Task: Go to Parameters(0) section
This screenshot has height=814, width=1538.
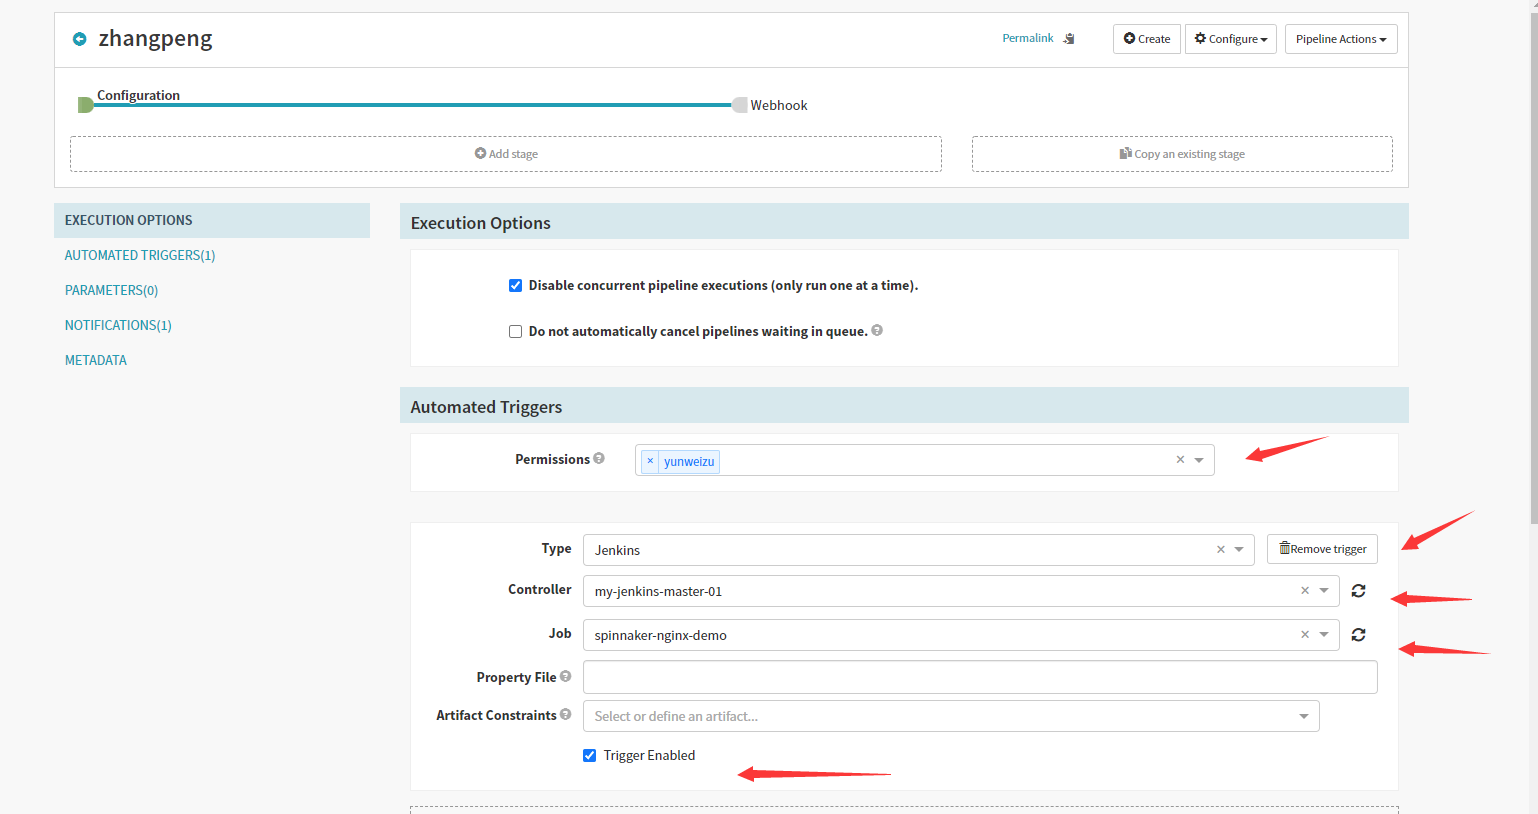Action: coord(112,290)
